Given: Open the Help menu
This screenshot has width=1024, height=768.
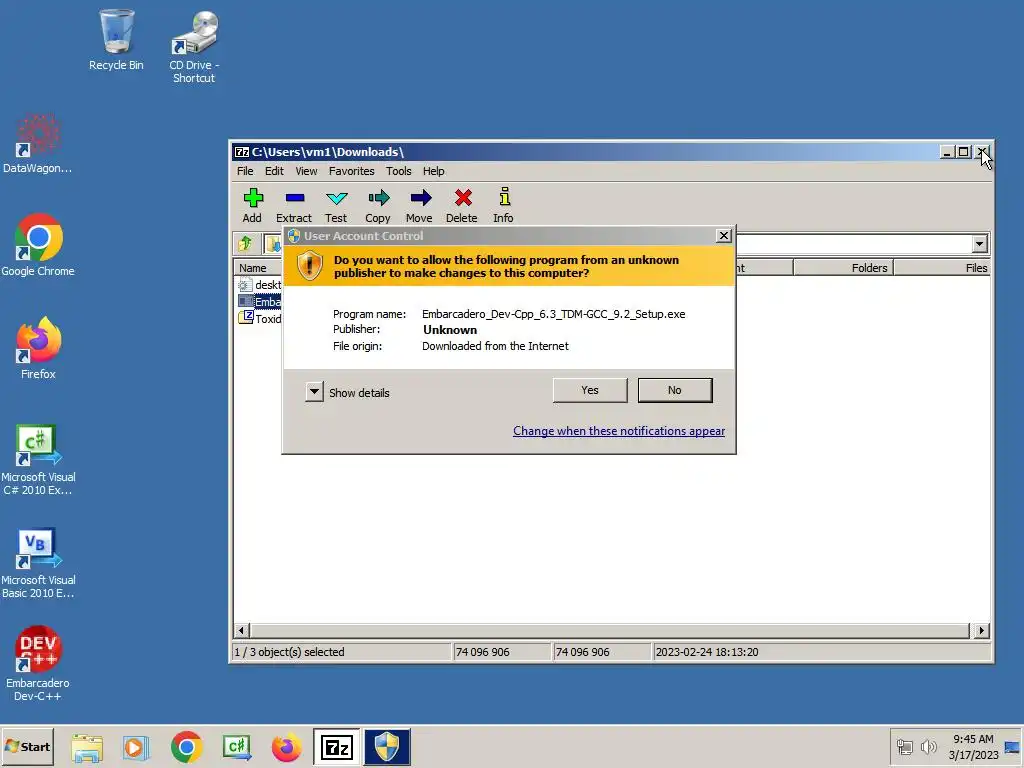Looking at the screenshot, I should tap(434, 171).
